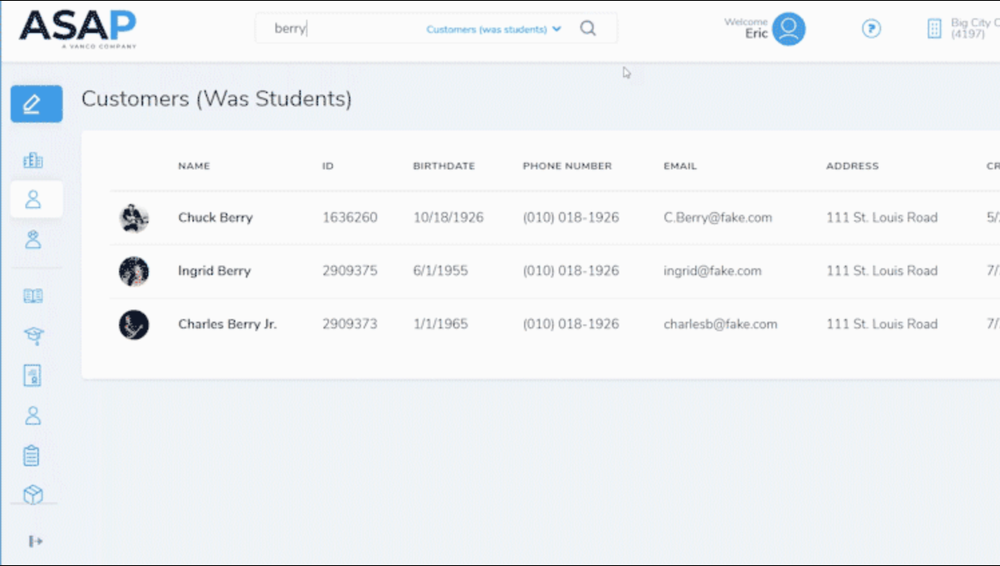Click Chuck Berry's address 111 St. Louis Road

881,218
